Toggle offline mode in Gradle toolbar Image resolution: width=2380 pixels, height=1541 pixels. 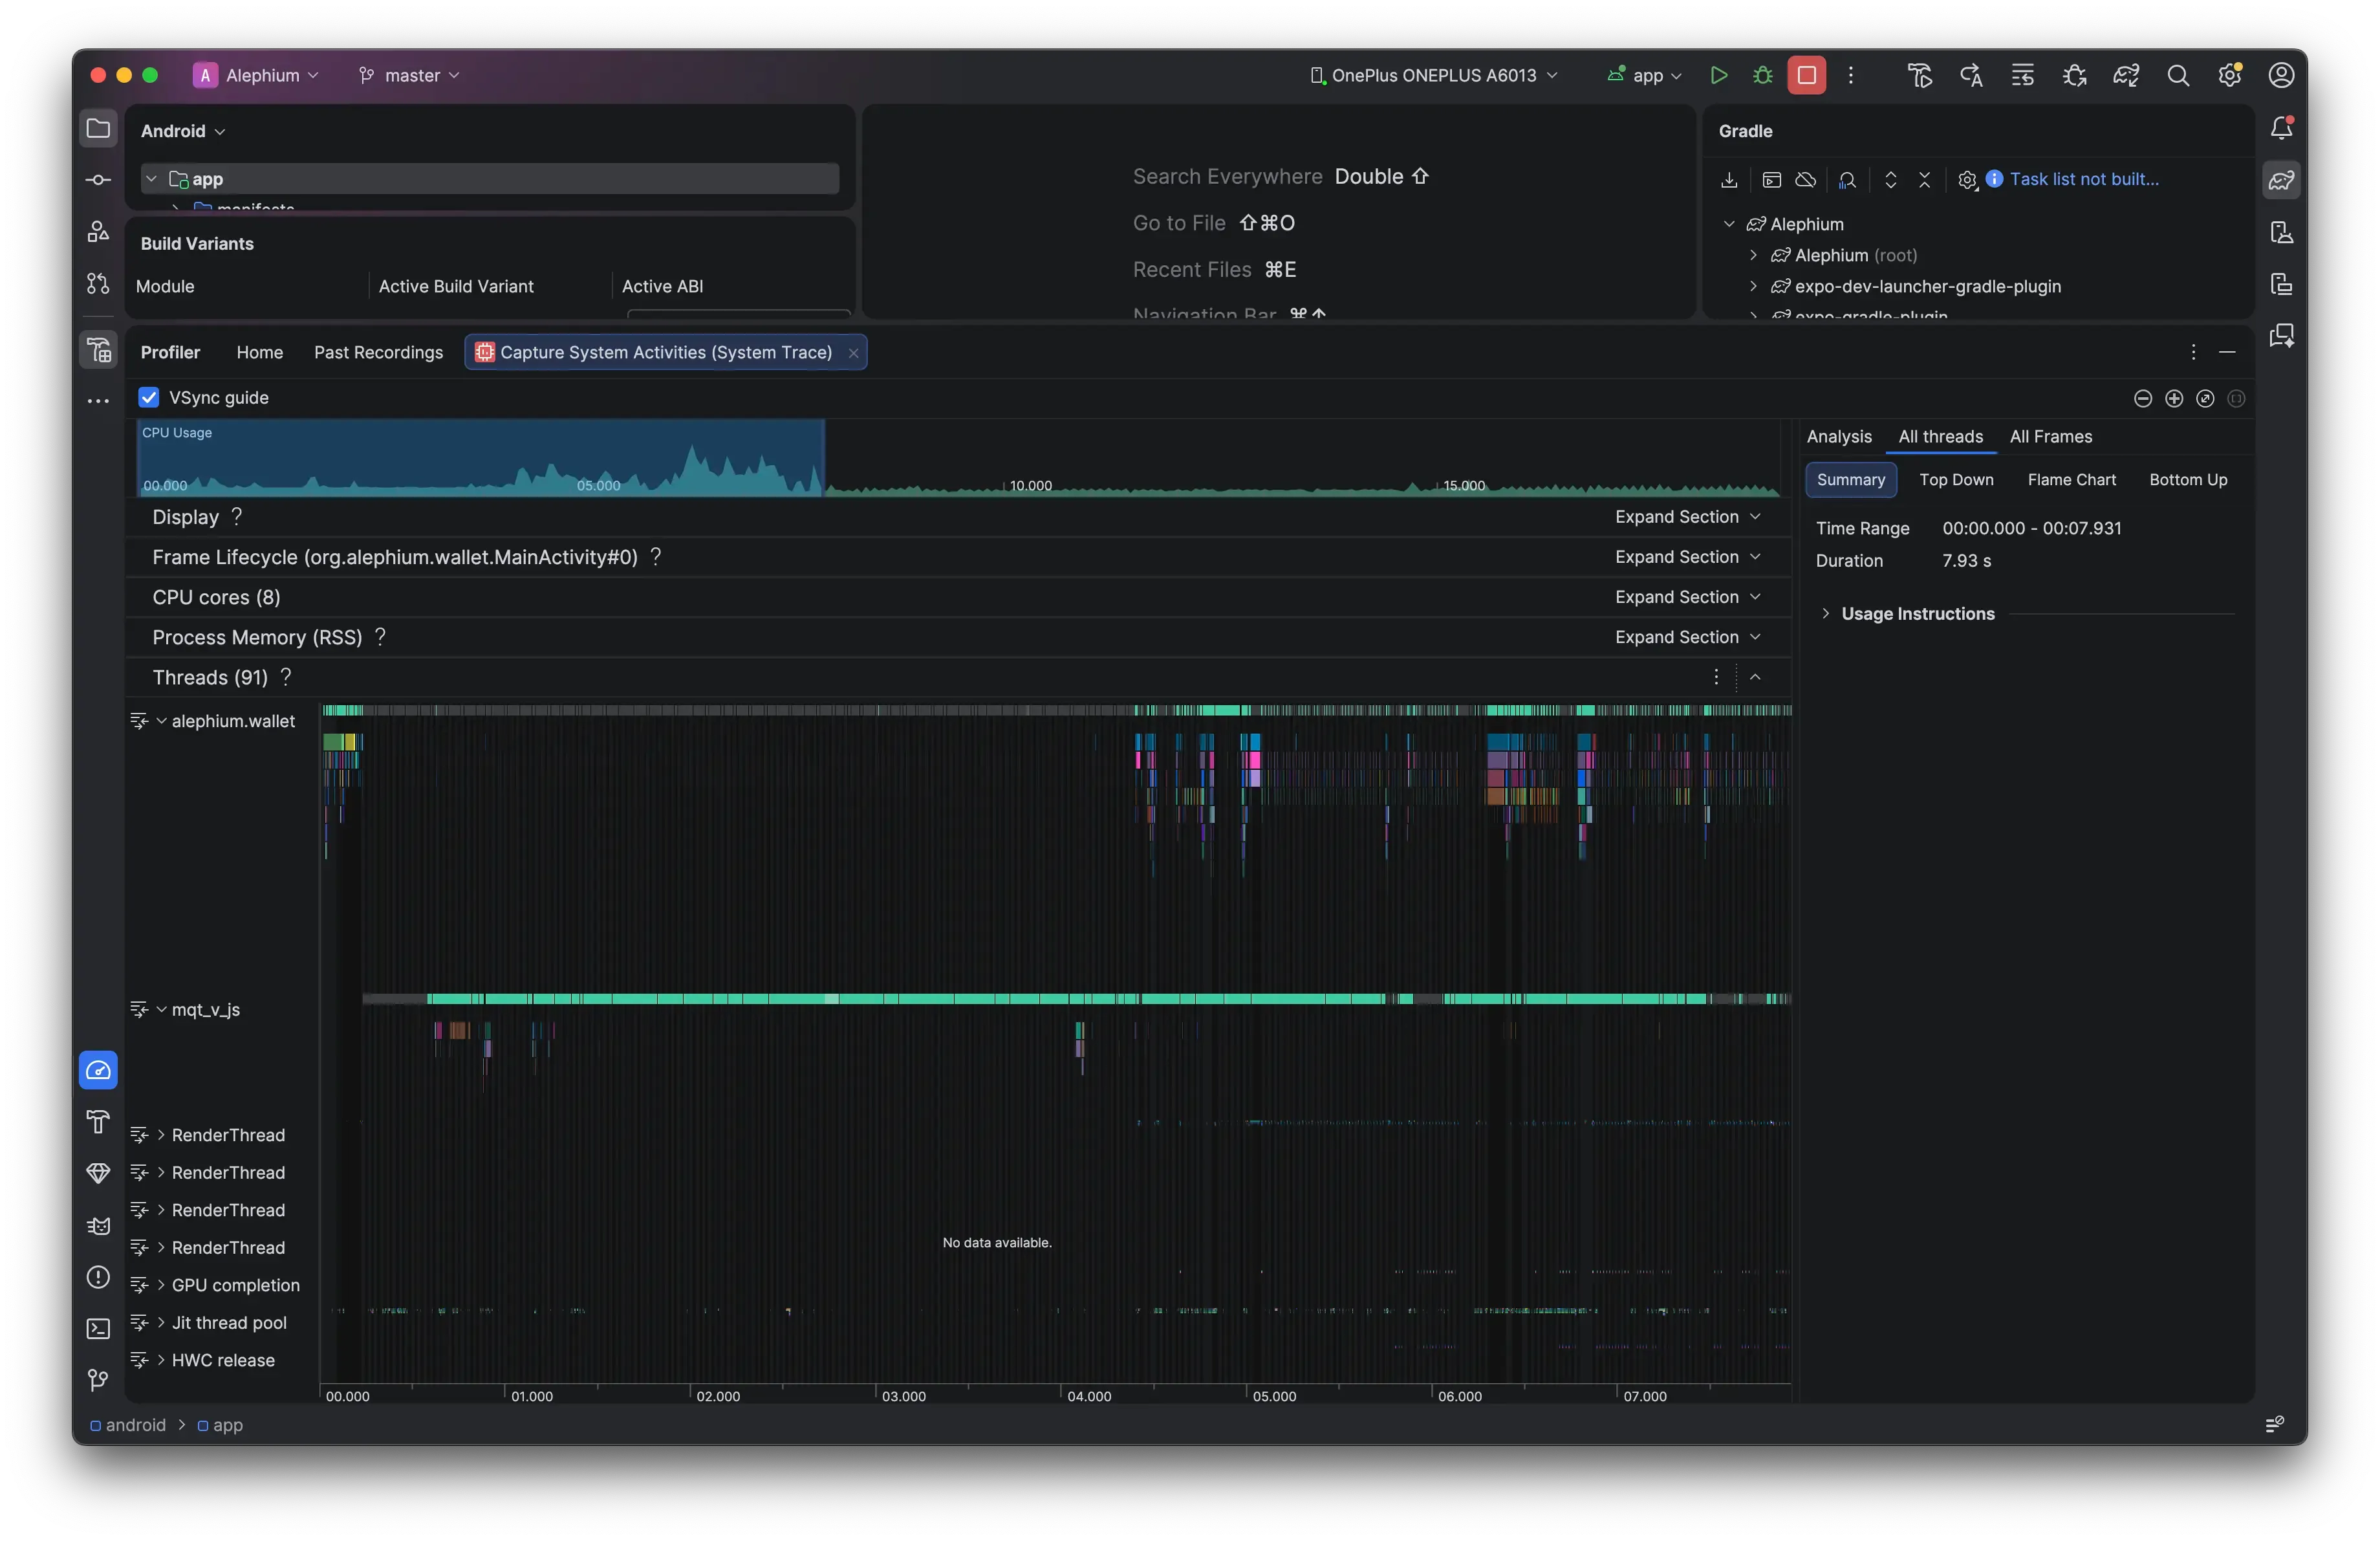[x=1806, y=180]
